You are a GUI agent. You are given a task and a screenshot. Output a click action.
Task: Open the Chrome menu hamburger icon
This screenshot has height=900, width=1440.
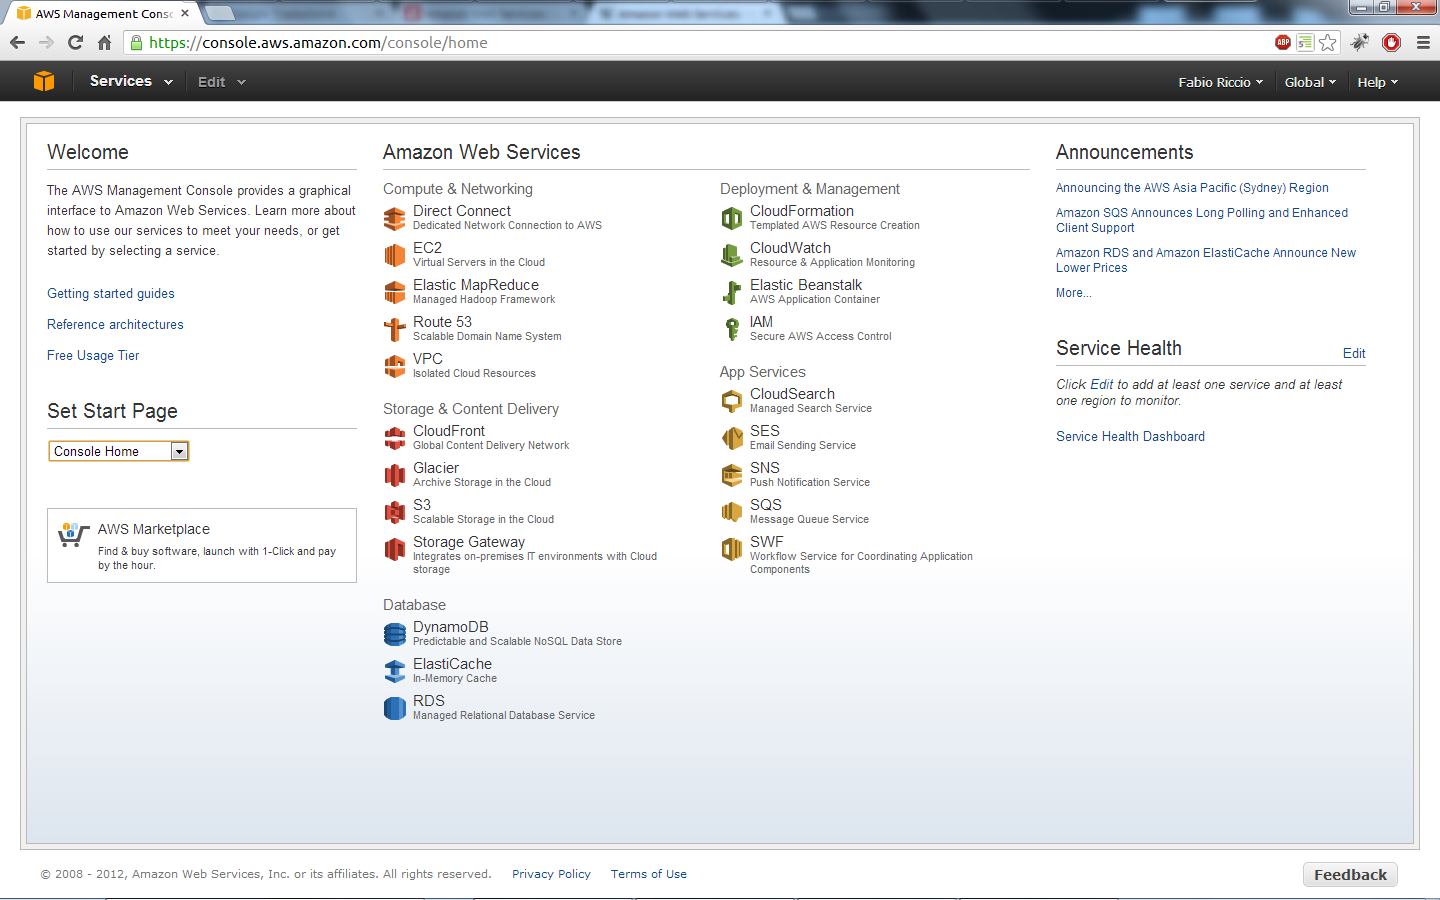[x=1423, y=42]
